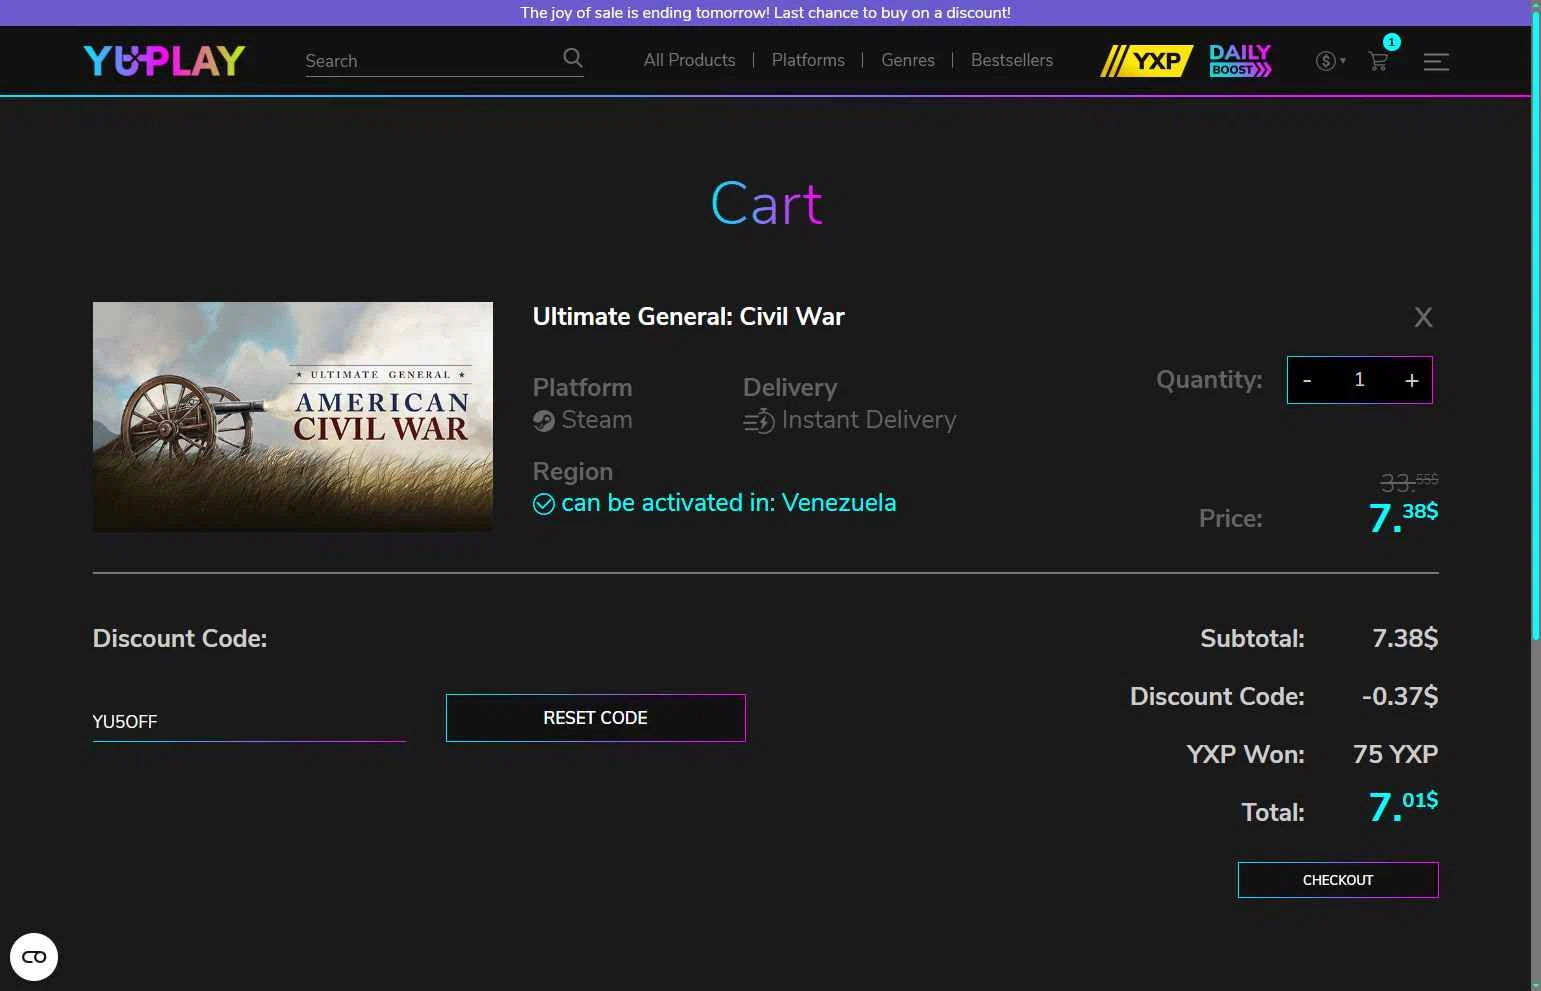Increase quantity with plus button

click(1411, 380)
